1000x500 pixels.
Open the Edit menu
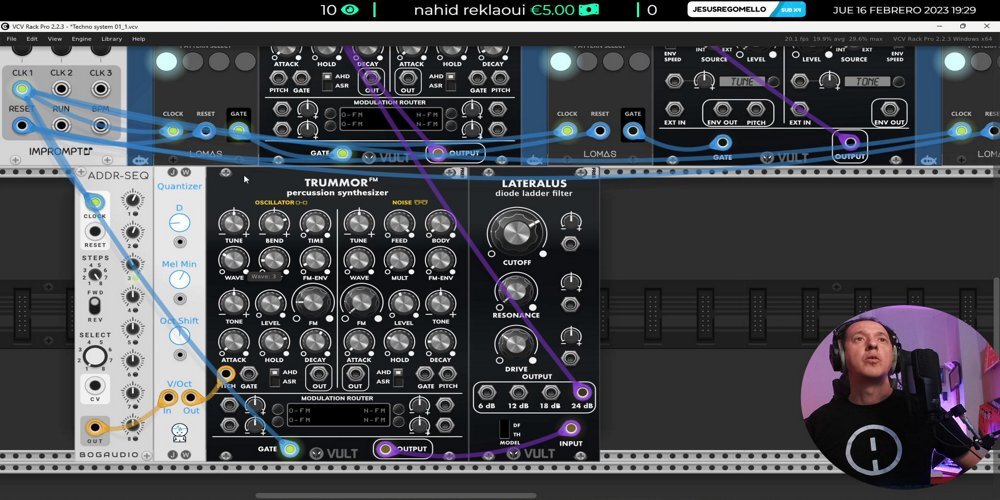pos(32,39)
